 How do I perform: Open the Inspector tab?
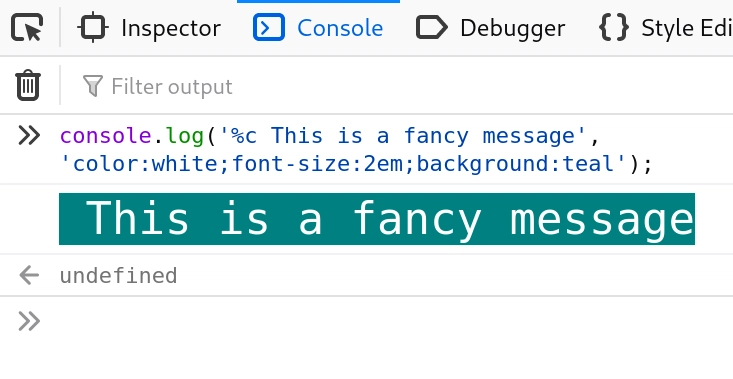[149, 28]
